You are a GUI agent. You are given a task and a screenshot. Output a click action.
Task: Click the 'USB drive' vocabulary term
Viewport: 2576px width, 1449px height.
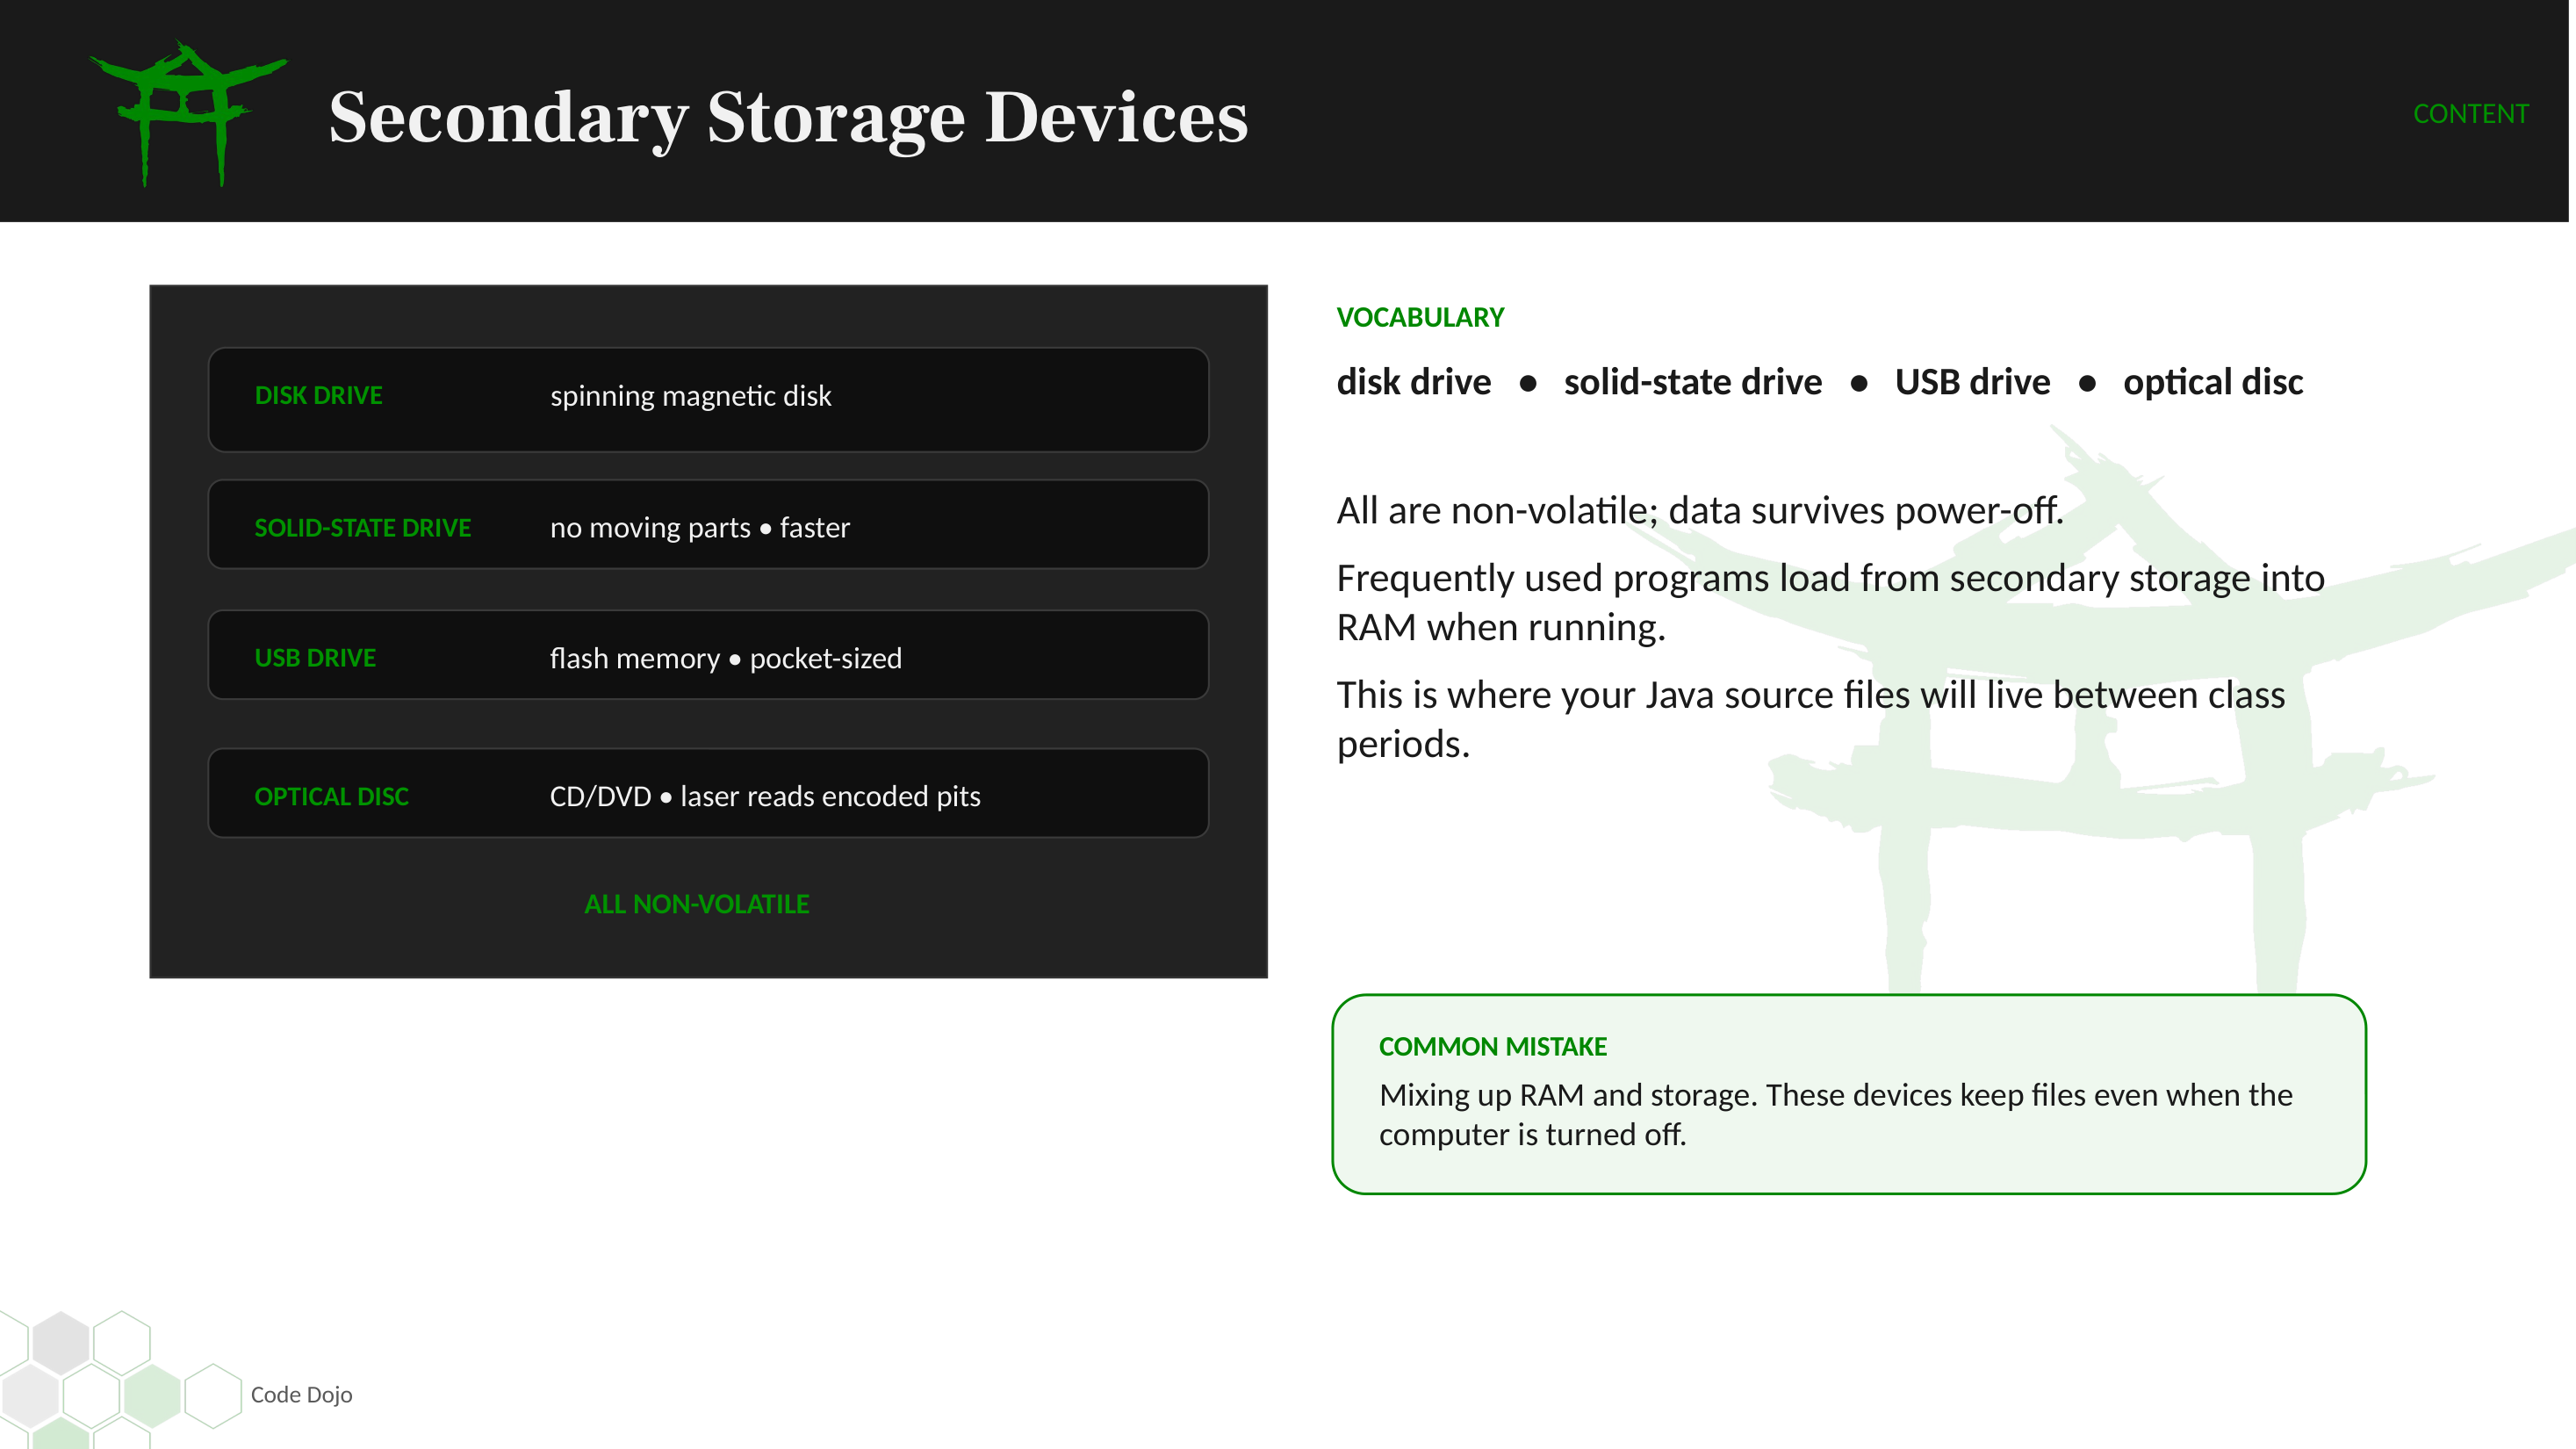coord(1972,383)
